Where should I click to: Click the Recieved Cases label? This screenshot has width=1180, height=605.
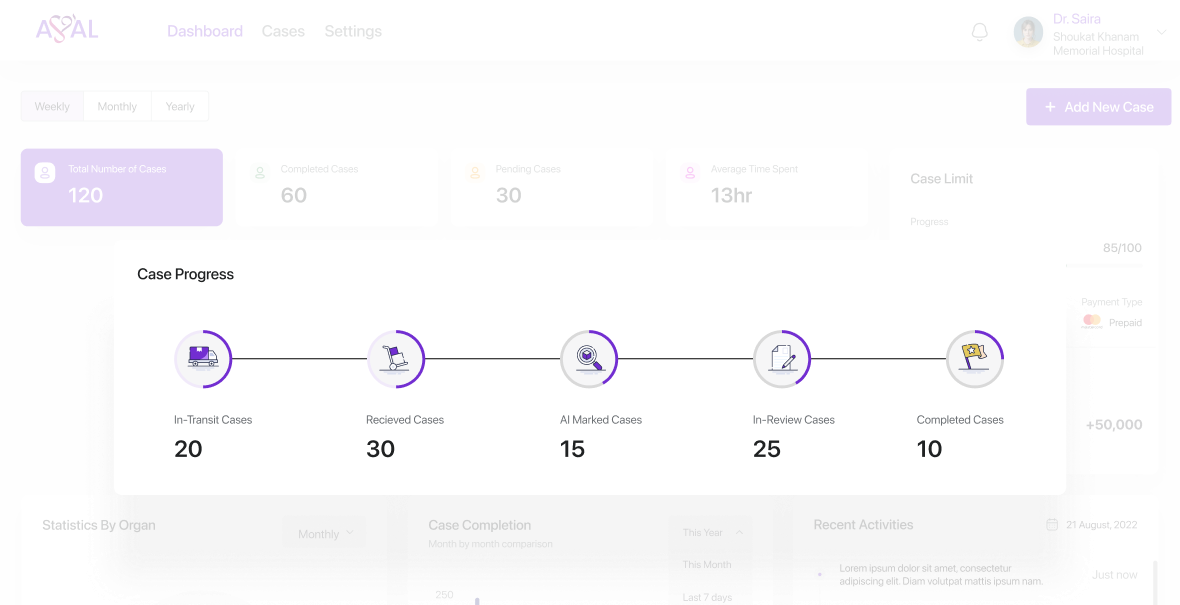click(x=405, y=420)
